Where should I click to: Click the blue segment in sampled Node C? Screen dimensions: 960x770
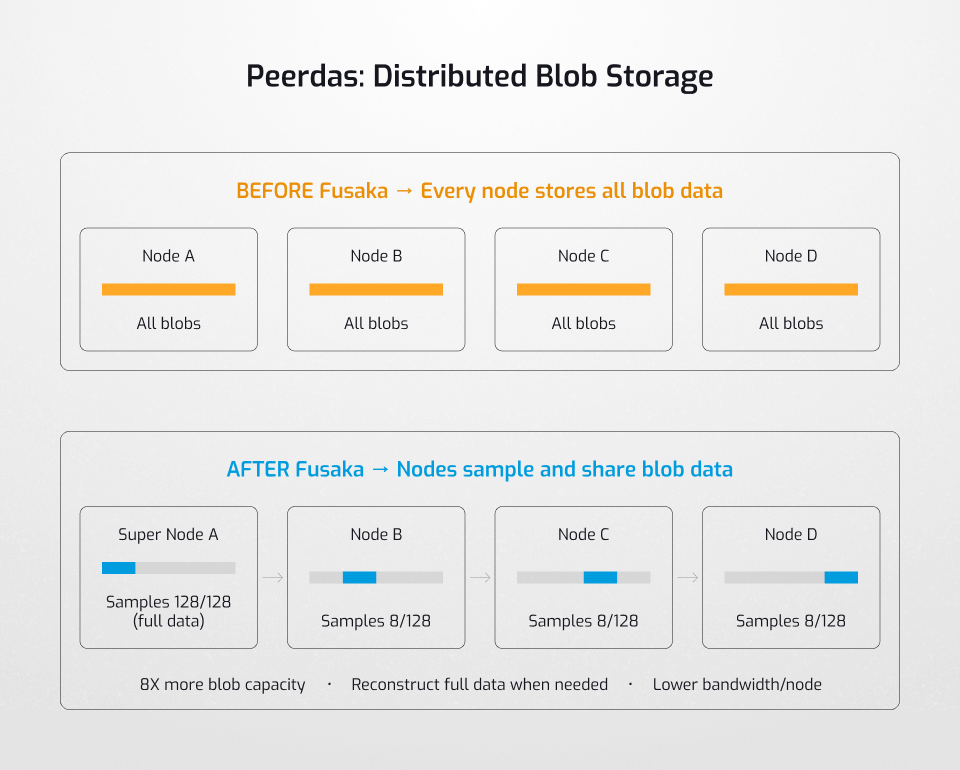pyautogui.click(x=600, y=577)
